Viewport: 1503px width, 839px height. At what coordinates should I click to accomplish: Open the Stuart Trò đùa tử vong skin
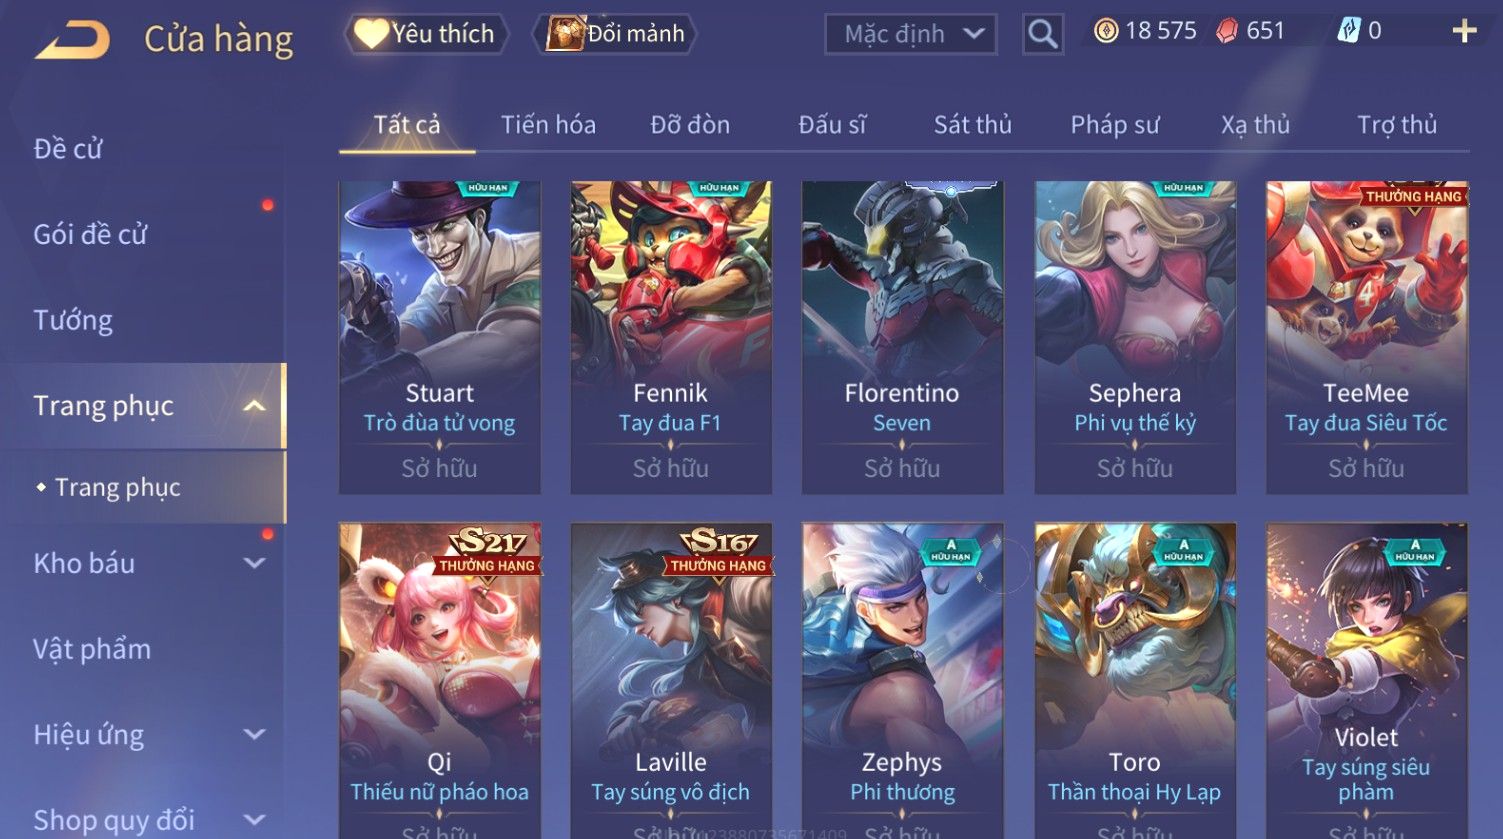tap(440, 338)
